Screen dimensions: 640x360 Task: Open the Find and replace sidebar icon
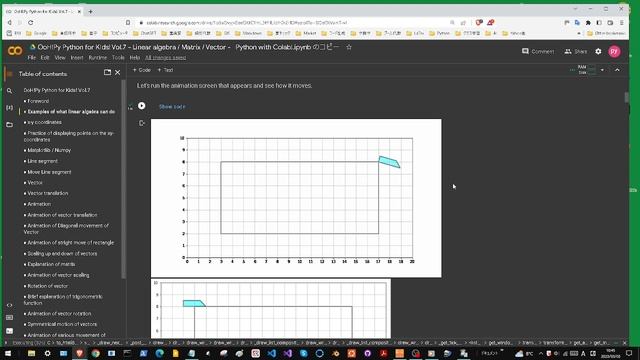click(x=9, y=91)
